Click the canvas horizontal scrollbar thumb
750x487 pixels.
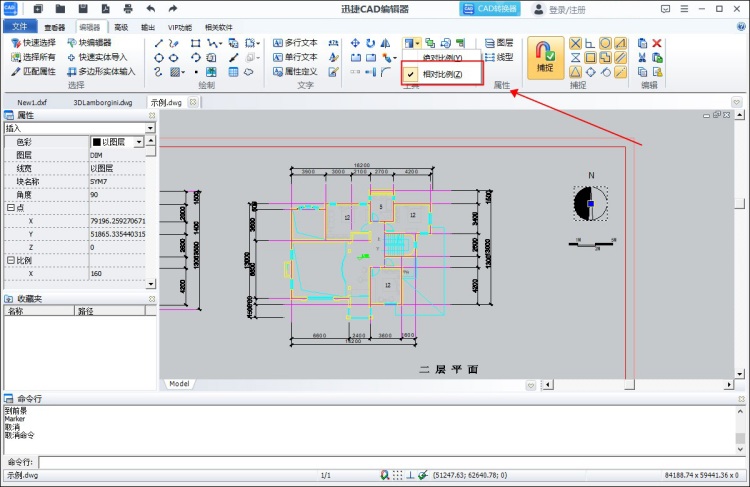[x=629, y=385]
